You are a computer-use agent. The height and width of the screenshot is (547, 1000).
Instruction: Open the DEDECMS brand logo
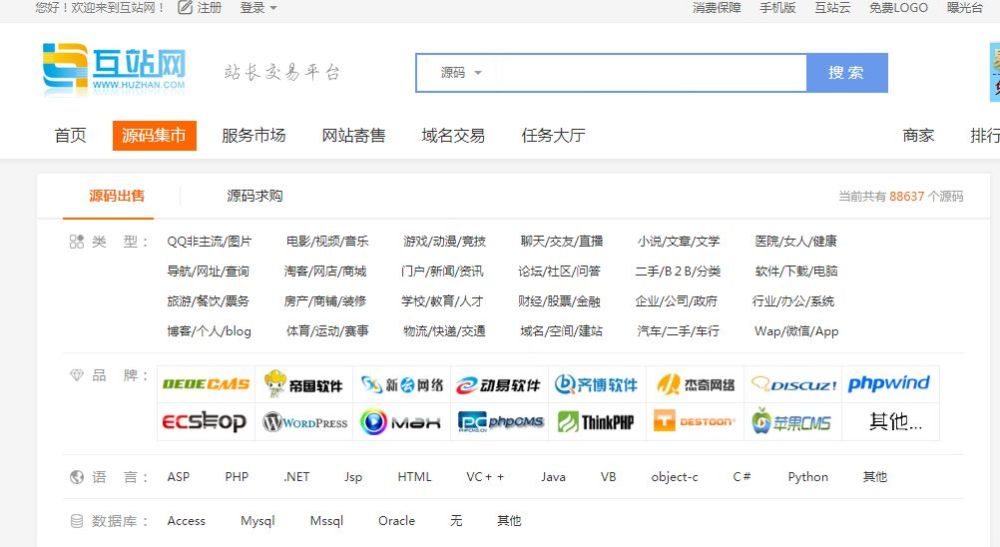(x=206, y=384)
